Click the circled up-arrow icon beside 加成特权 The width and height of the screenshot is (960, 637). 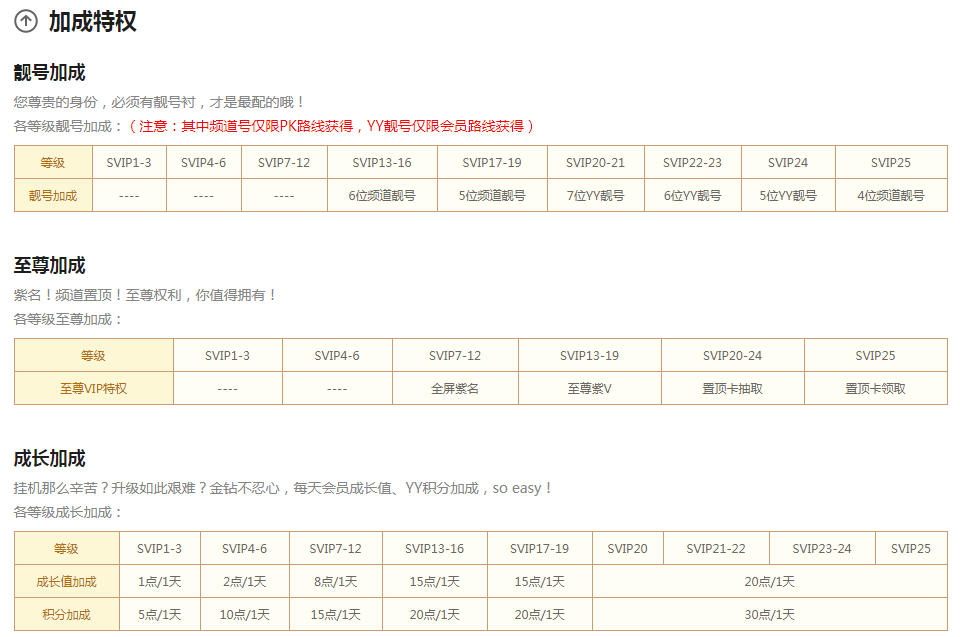[x=26, y=21]
